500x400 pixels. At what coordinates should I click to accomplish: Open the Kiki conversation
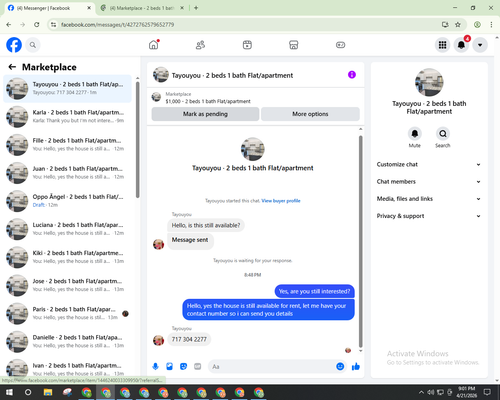click(67, 257)
